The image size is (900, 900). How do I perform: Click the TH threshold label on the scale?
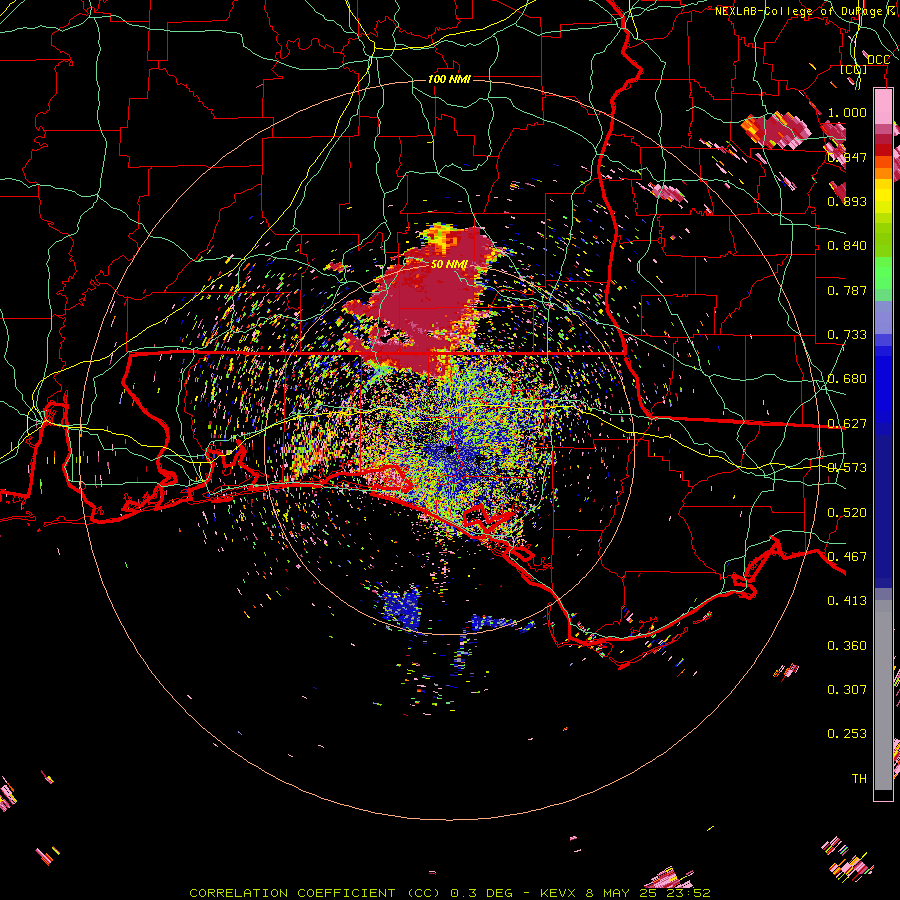click(x=859, y=778)
